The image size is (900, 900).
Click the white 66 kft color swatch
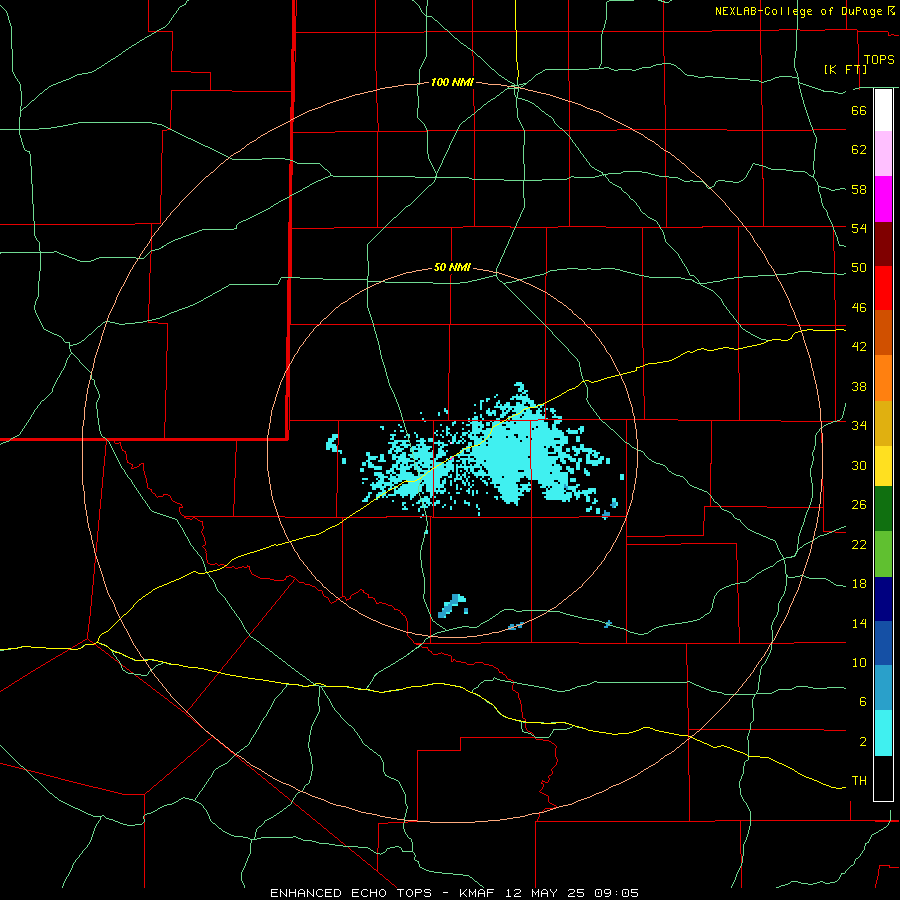pyautogui.click(x=883, y=110)
